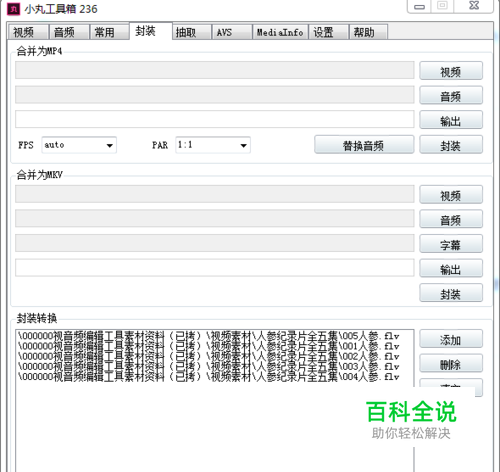Switch to the 音频 tab

tap(69, 32)
